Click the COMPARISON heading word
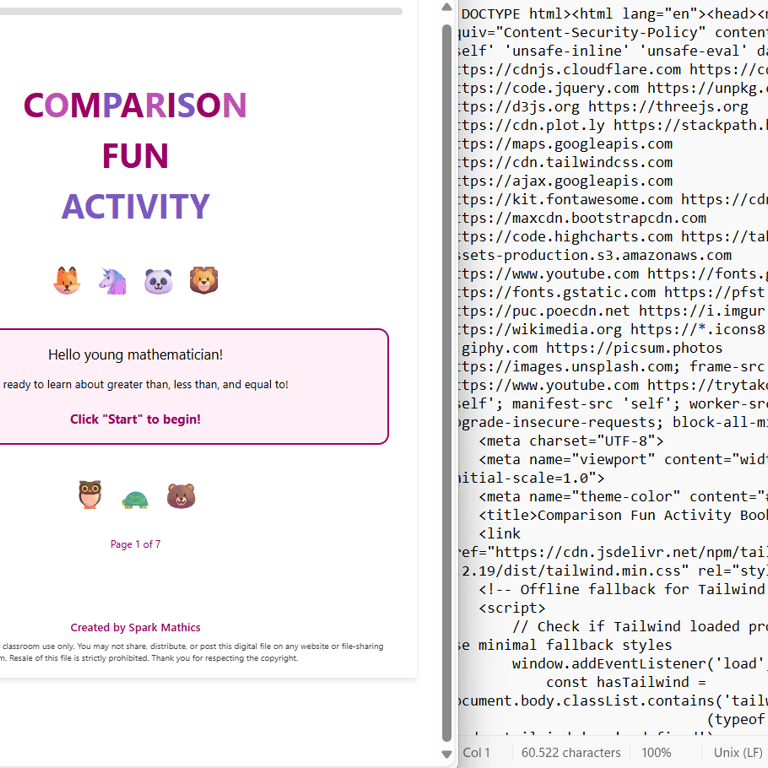Image resolution: width=768 pixels, height=768 pixels. tap(135, 105)
